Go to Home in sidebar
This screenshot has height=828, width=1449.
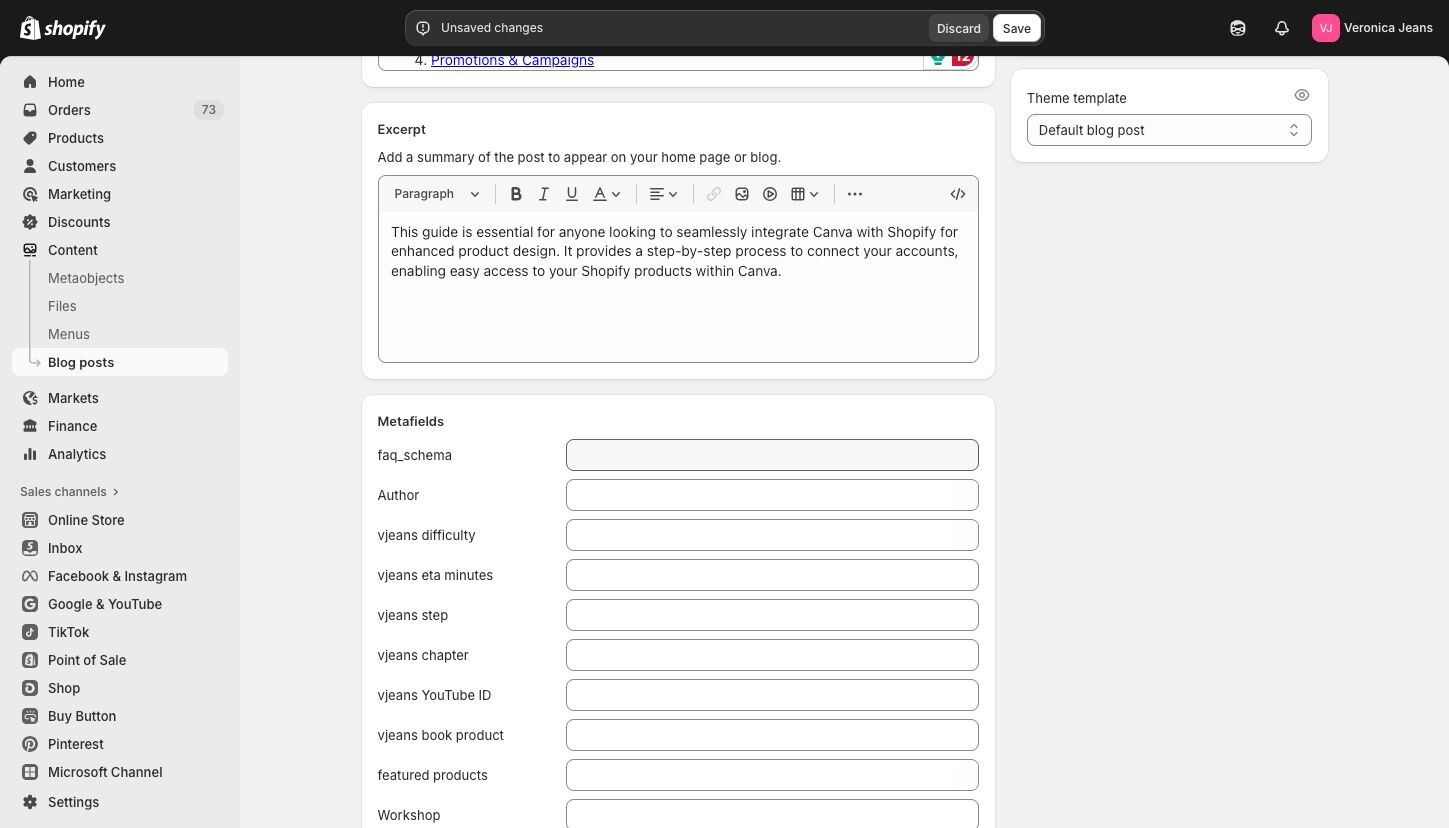tap(66, 82)
